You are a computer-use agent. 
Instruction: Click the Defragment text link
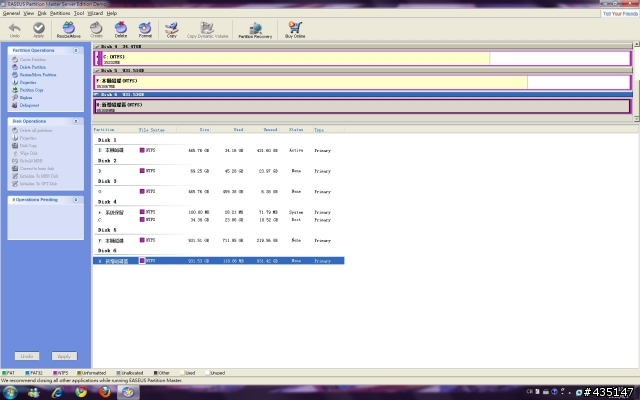coord(29,105)
